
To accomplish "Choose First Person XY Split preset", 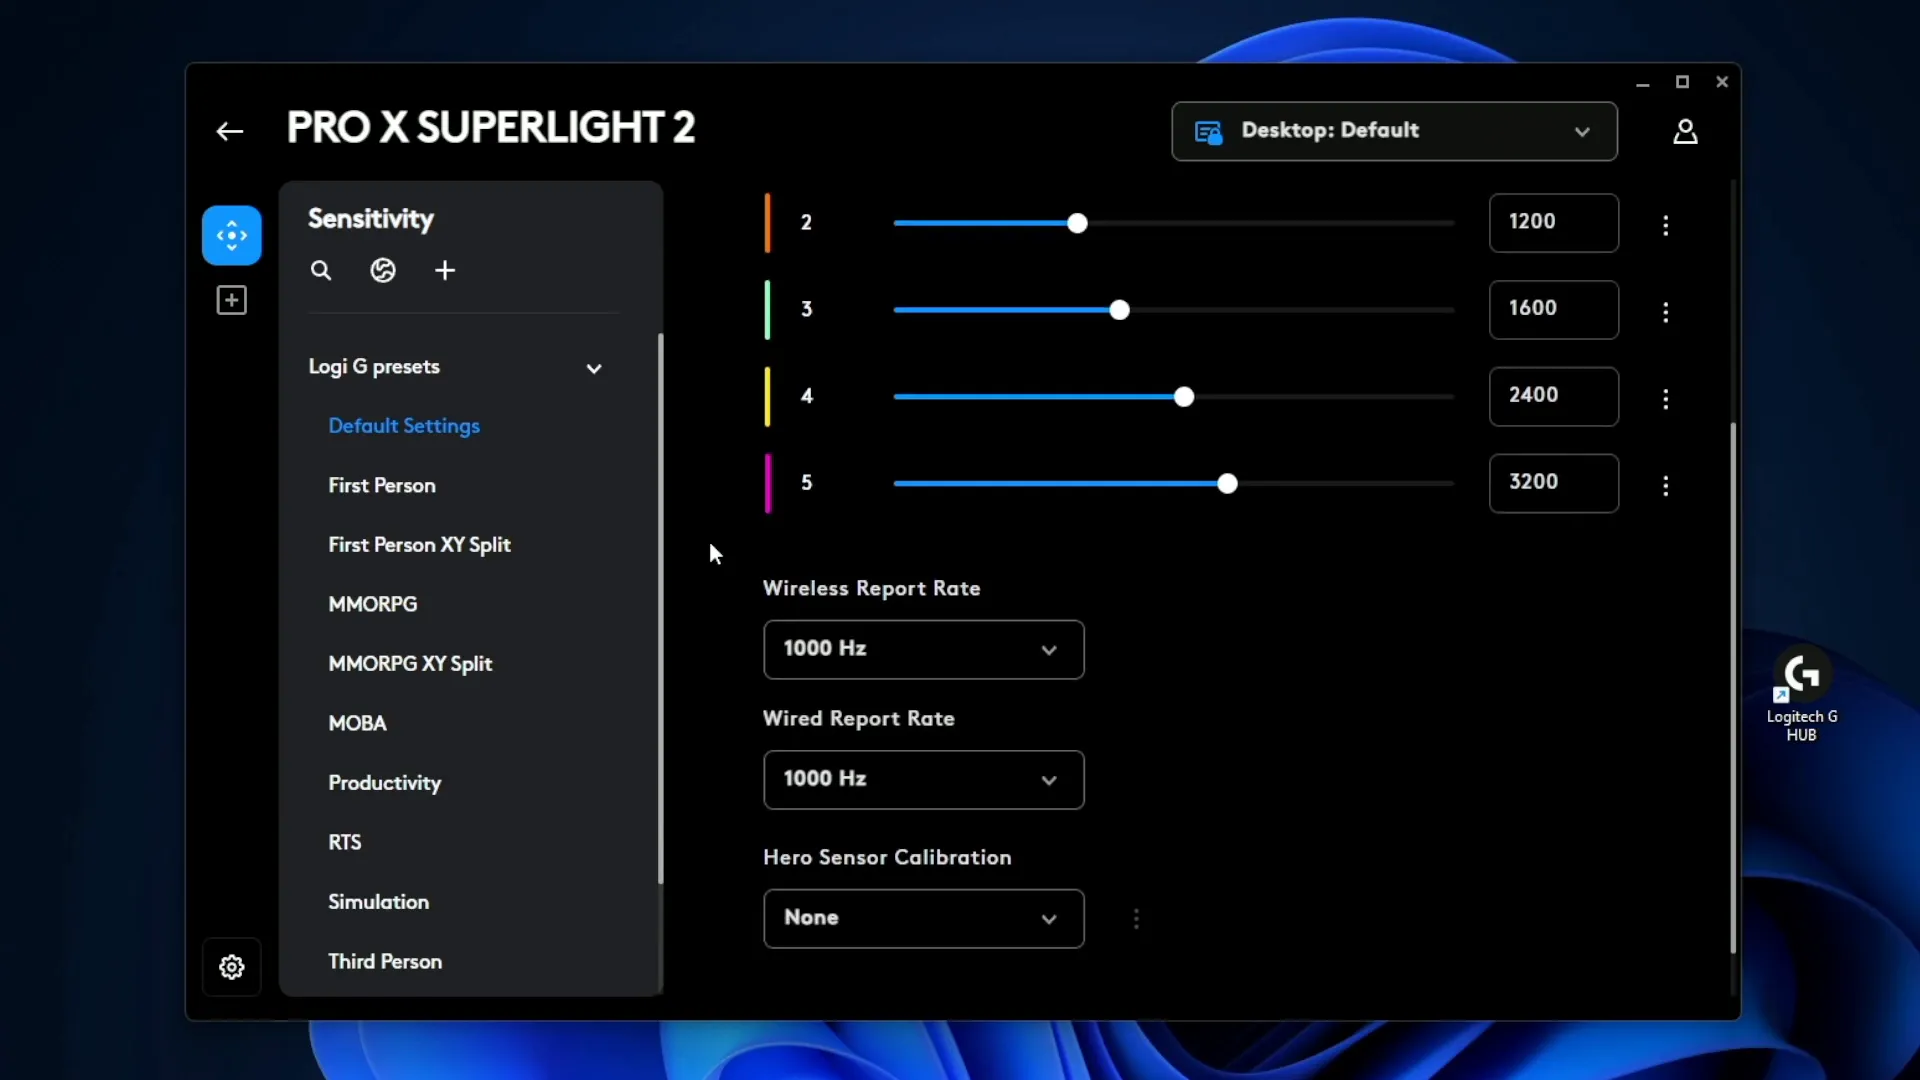I will [x=419, y=545].
